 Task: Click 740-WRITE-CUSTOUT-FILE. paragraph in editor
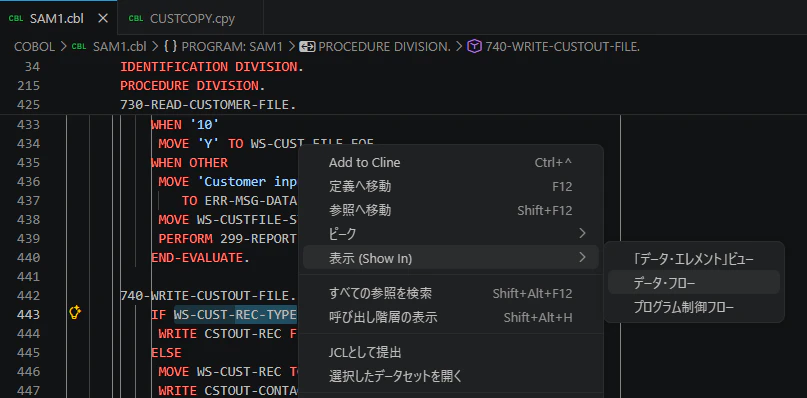coord(208,296)
